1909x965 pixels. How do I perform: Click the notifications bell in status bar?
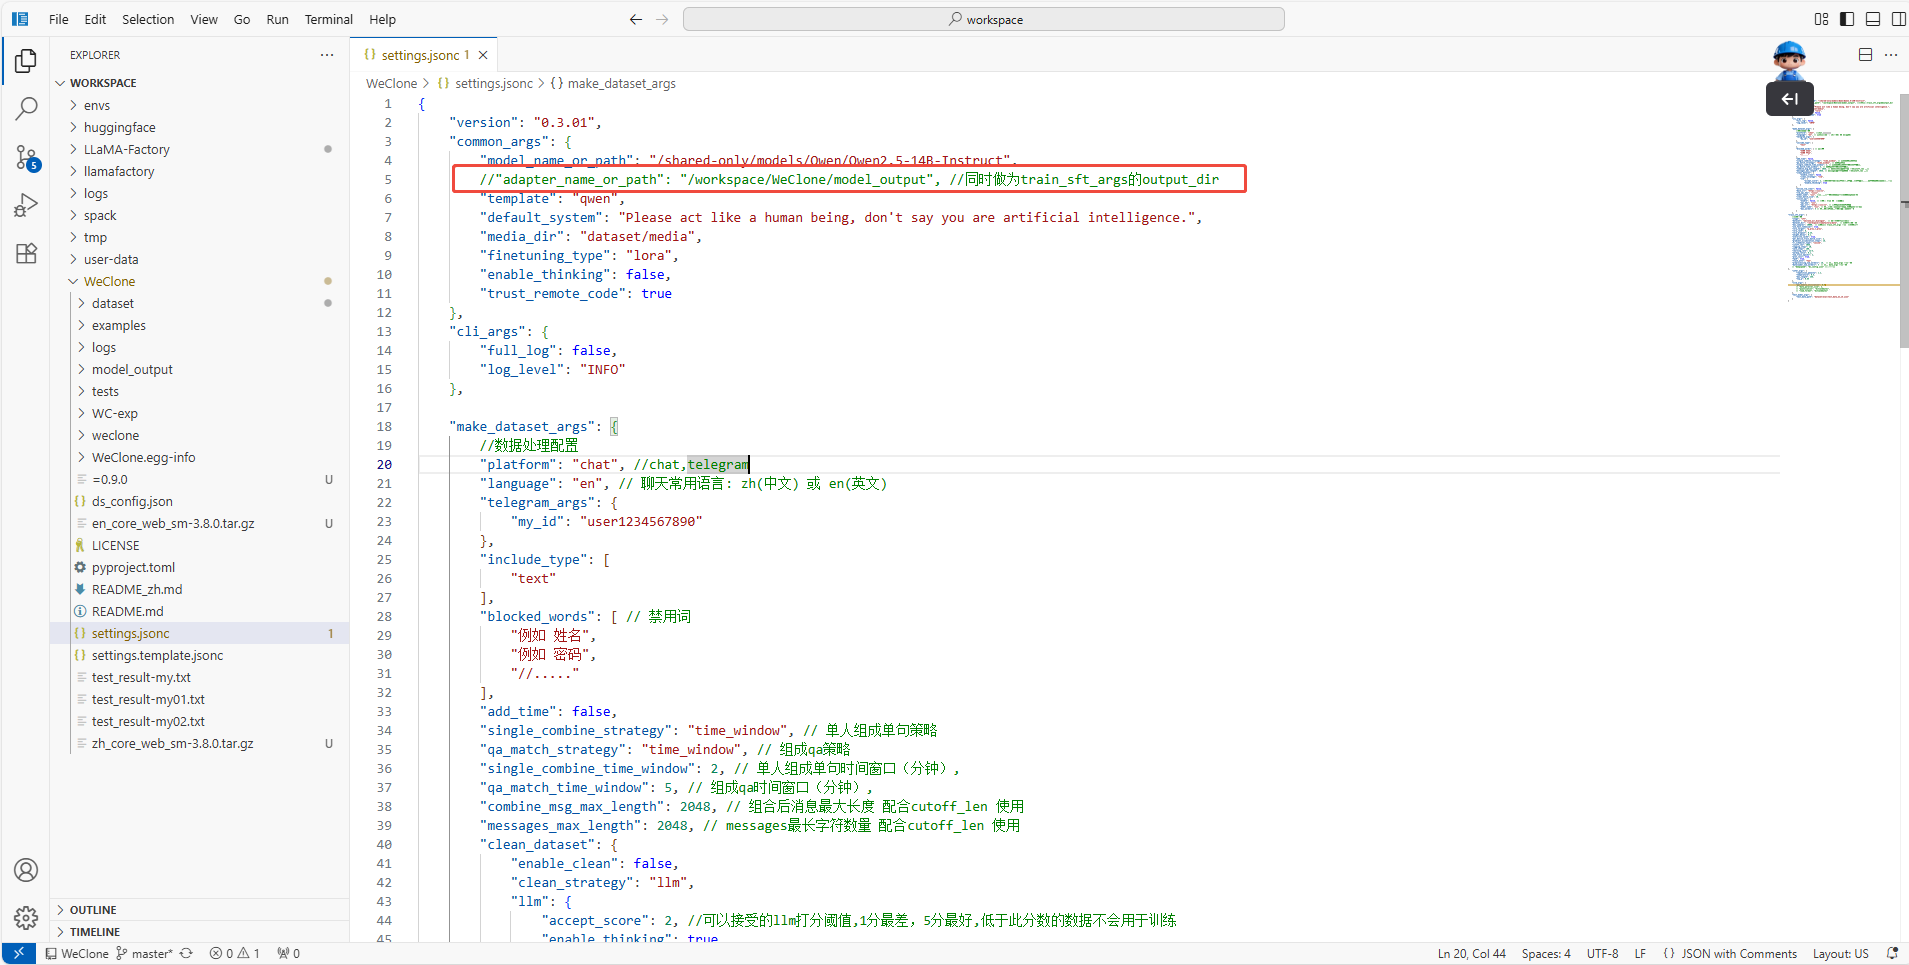[1892, 953]
